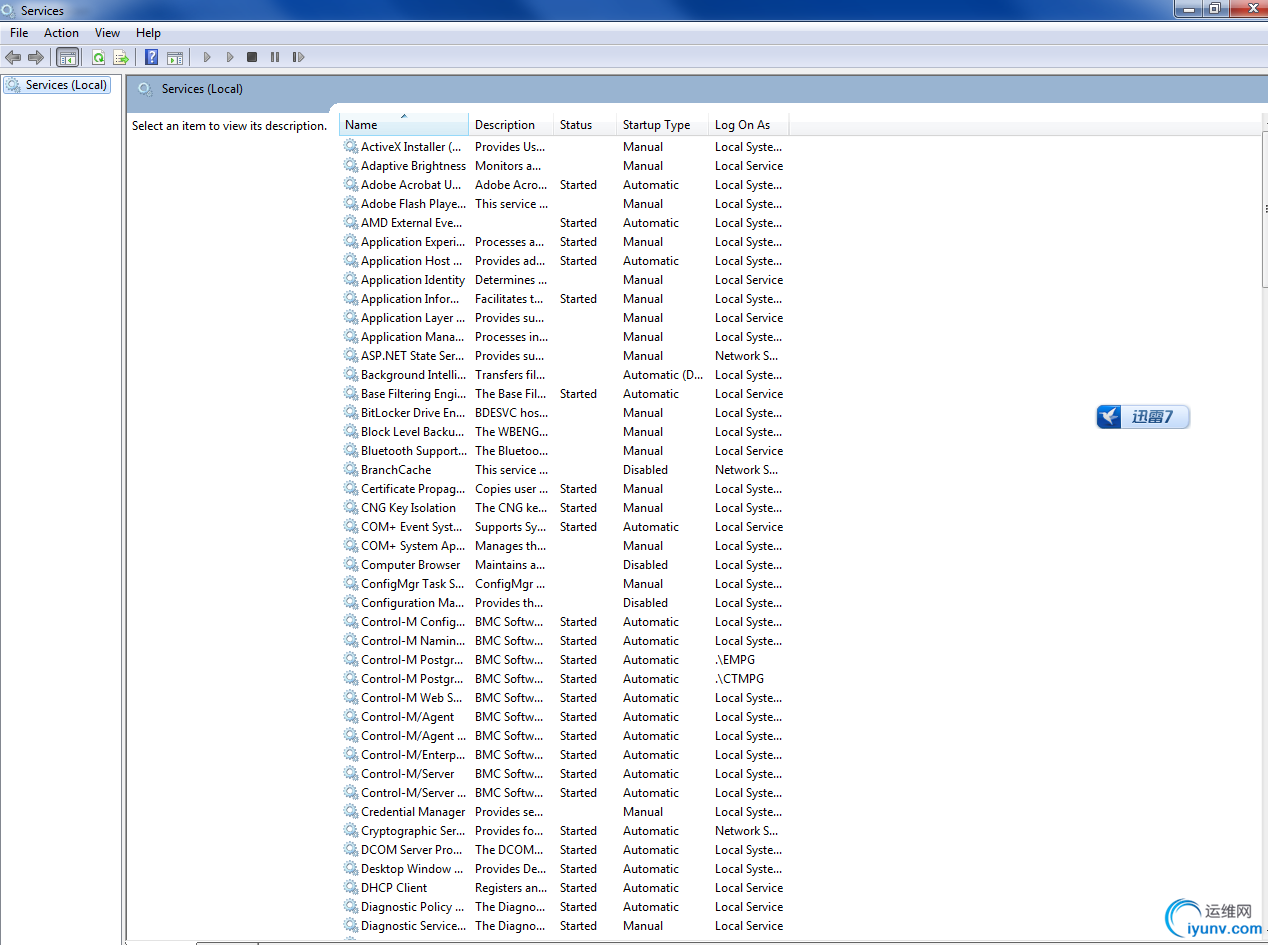Select the Configuration Manager service name

click(x=413, y=602)
